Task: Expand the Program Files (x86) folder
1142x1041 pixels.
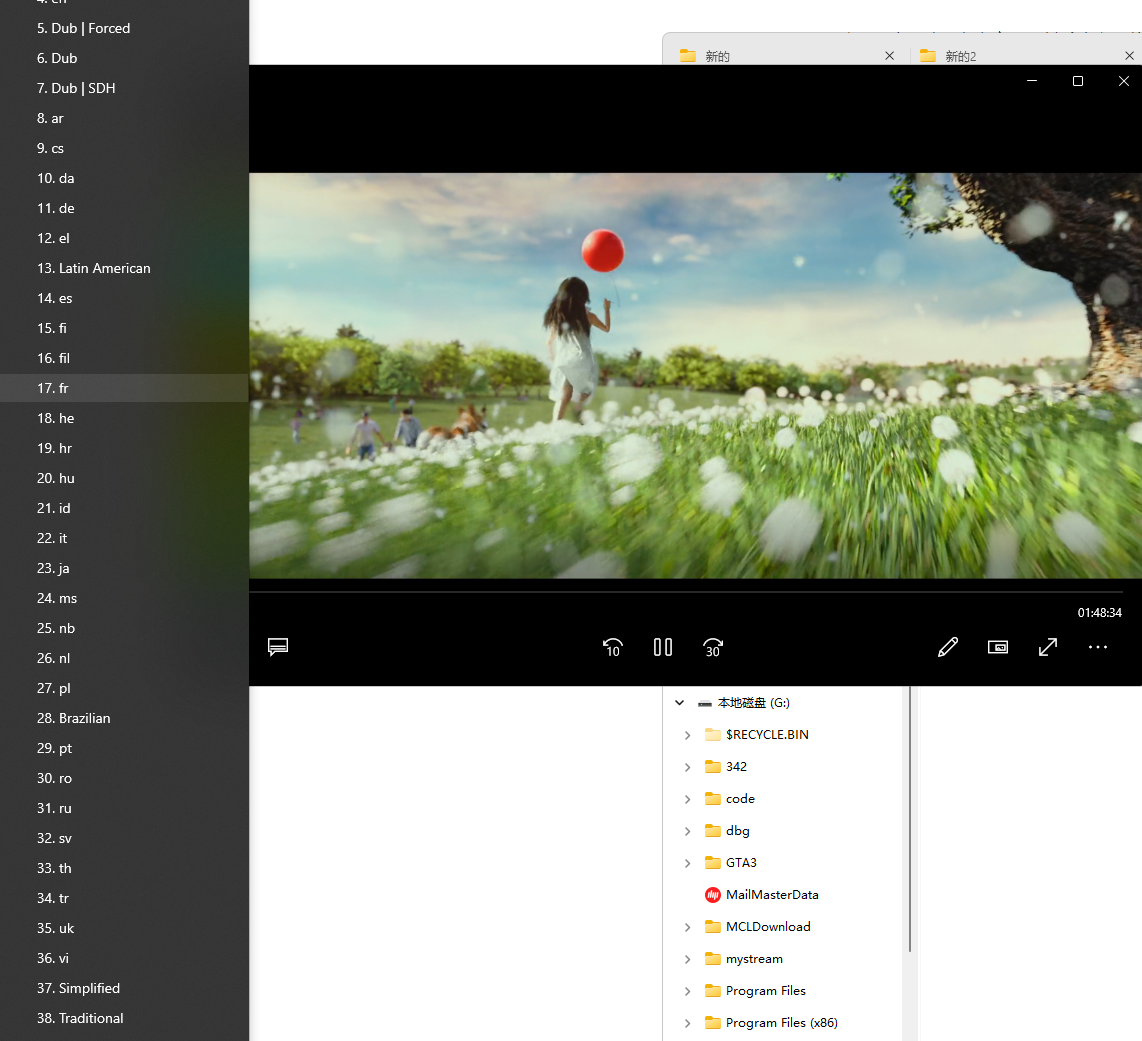Action: (x=687, y=1023)
